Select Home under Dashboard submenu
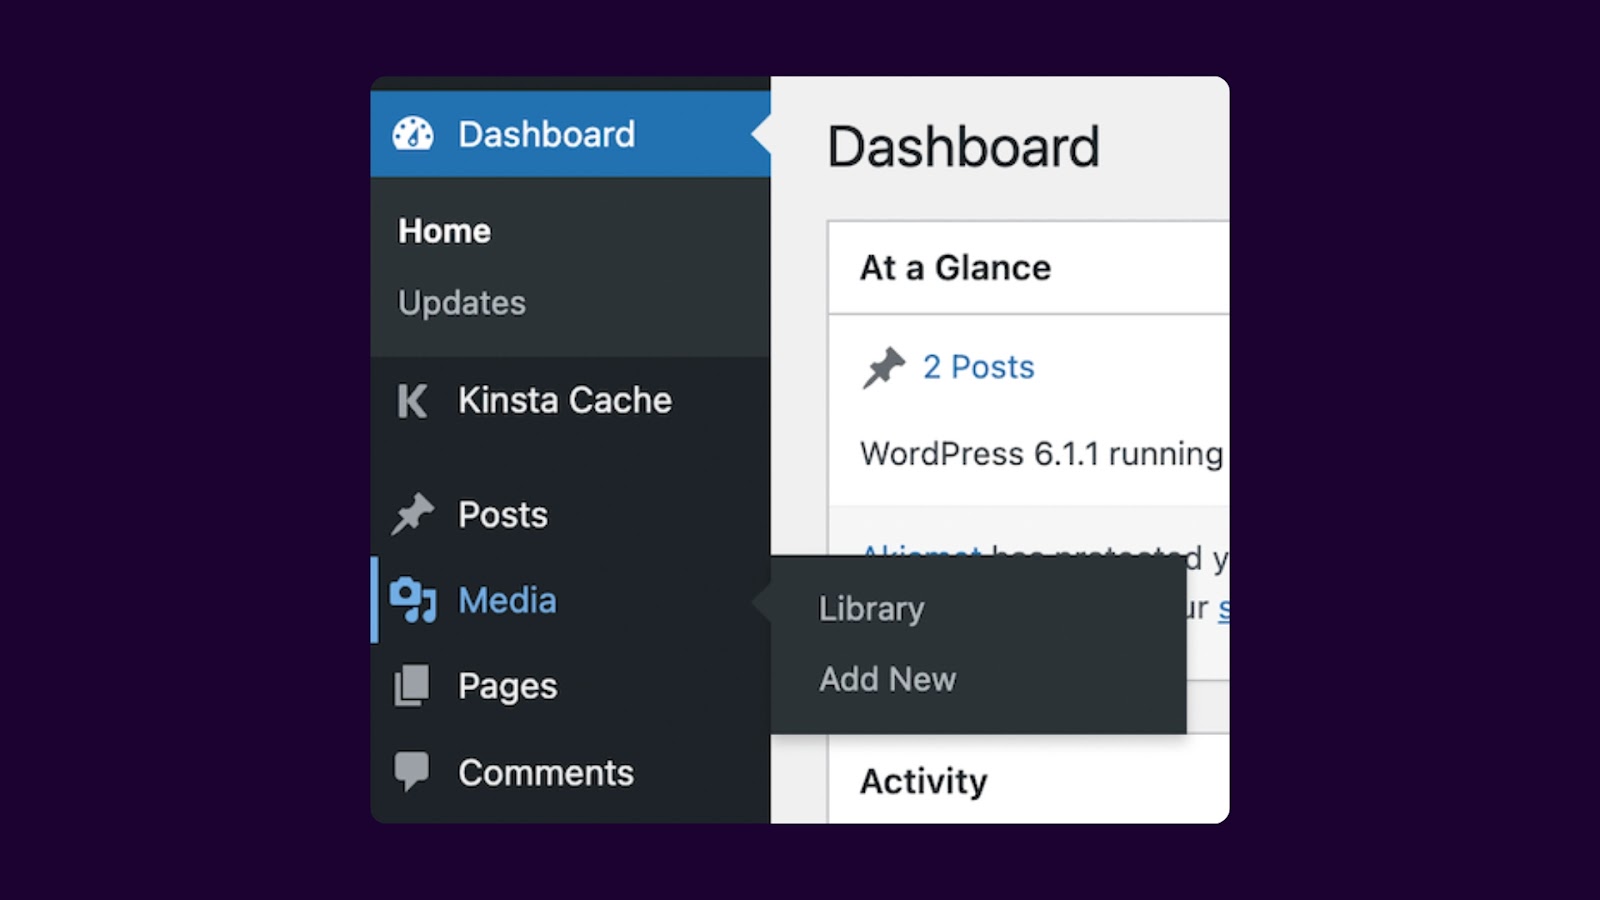Image resolution: width=1600 pixels, height=900 pixels. point(444,231)
